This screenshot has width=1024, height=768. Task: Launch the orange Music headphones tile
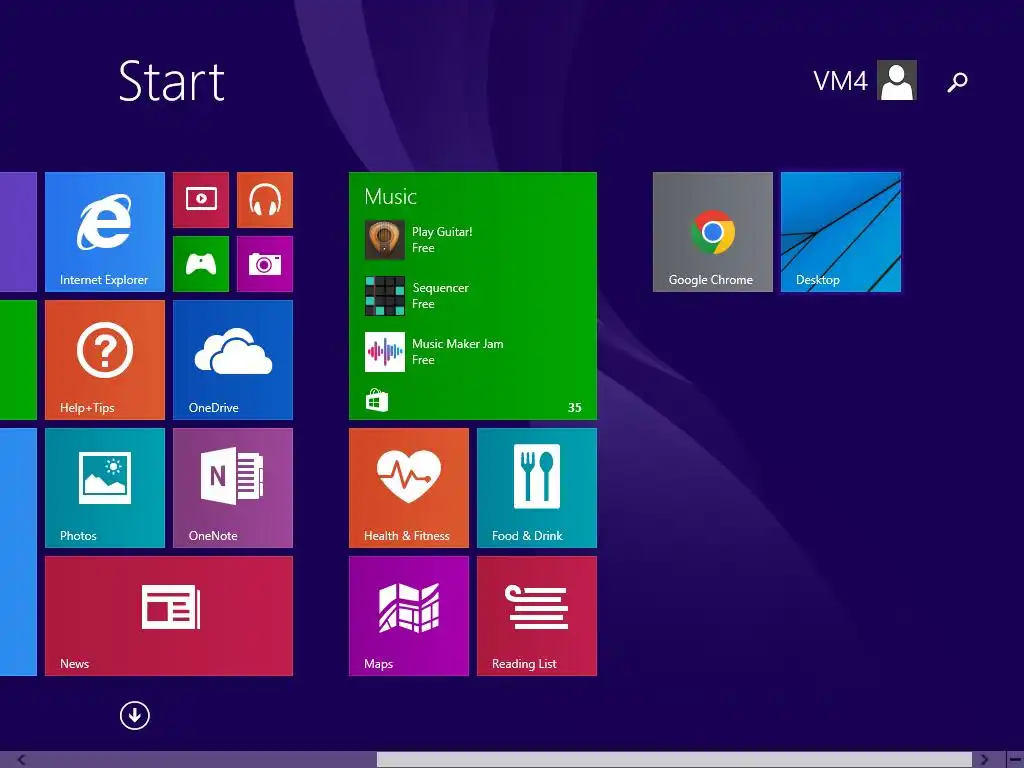(265, 200)
